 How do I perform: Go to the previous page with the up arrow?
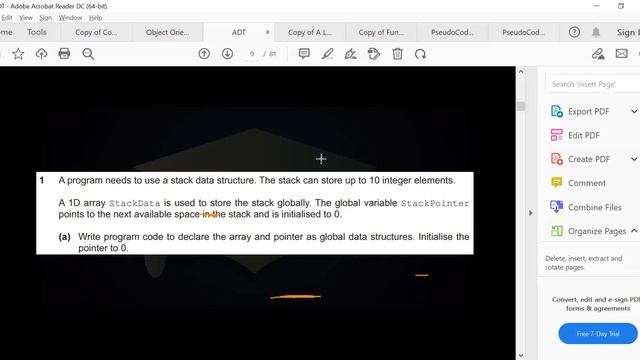pos(204,54)
